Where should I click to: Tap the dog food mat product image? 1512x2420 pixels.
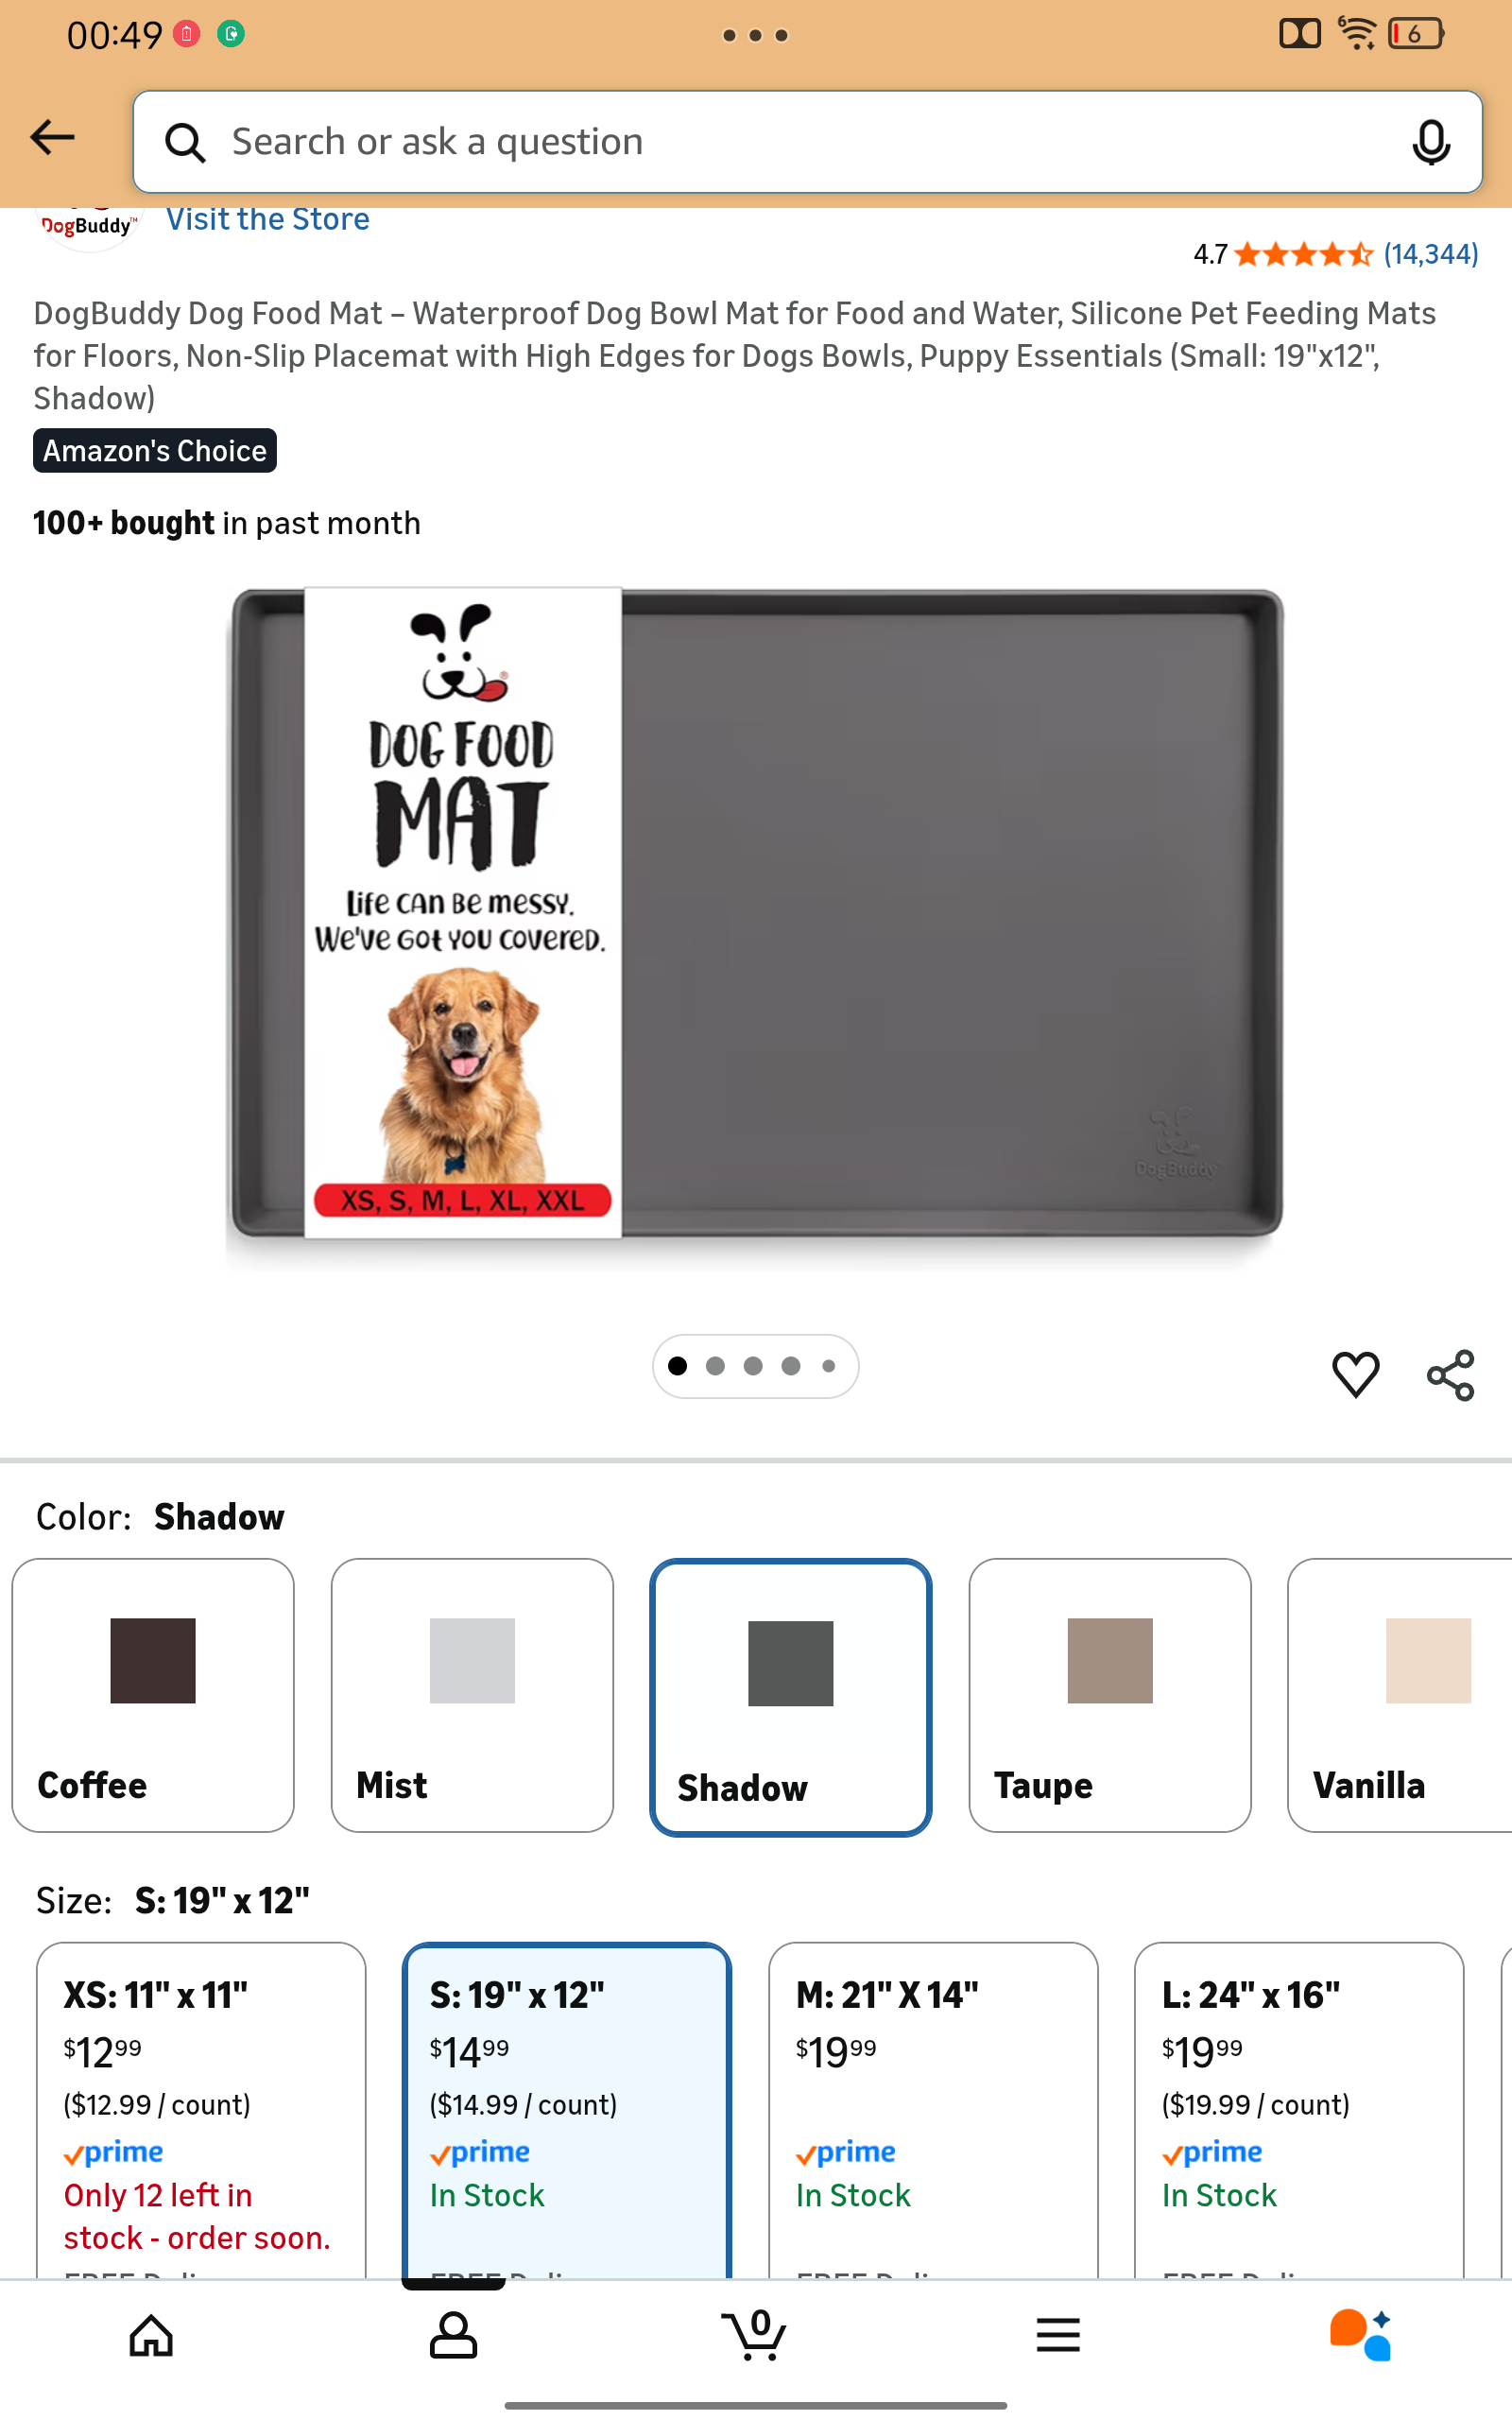point(756,915)
